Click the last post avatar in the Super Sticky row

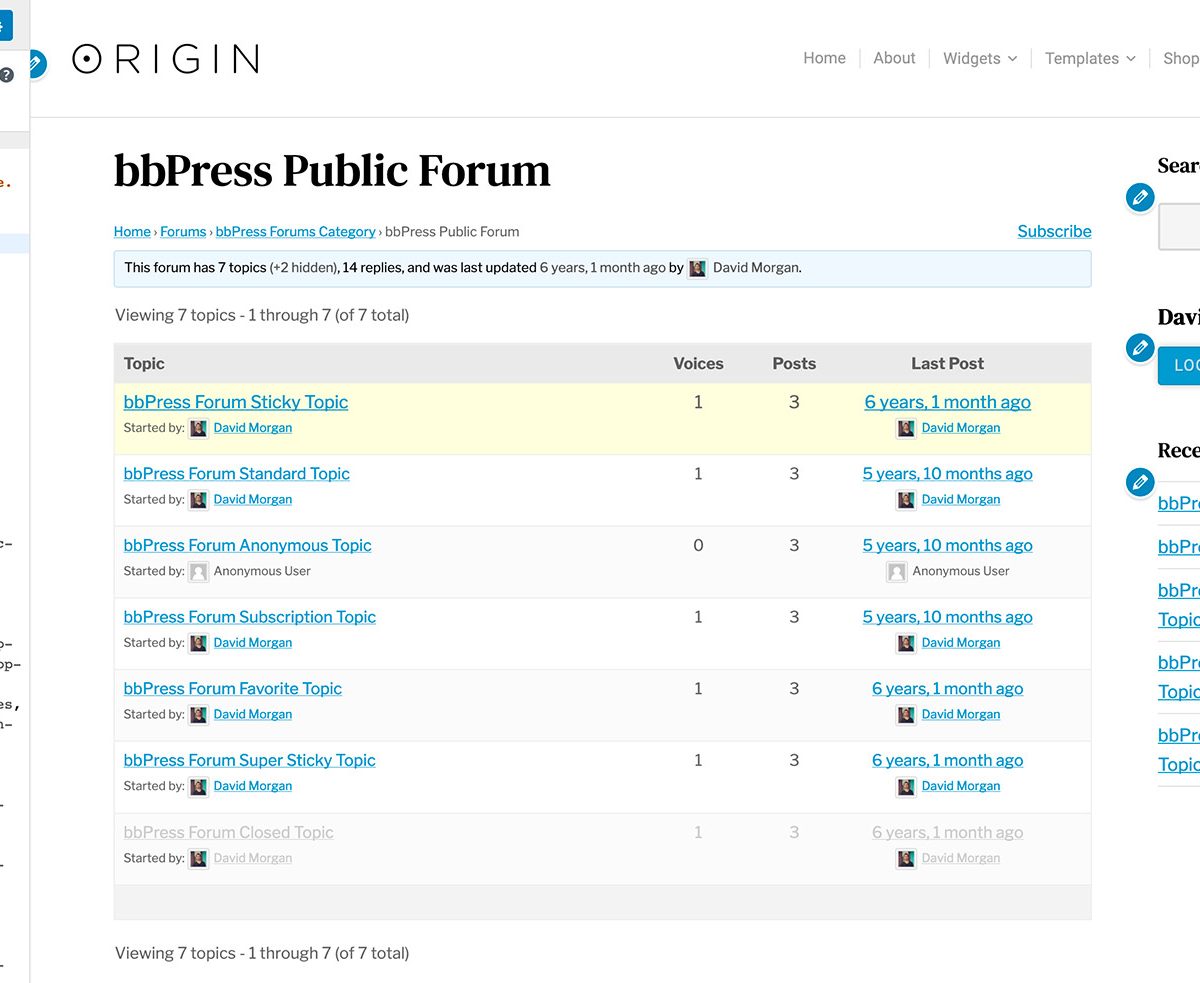click(906, 787)
